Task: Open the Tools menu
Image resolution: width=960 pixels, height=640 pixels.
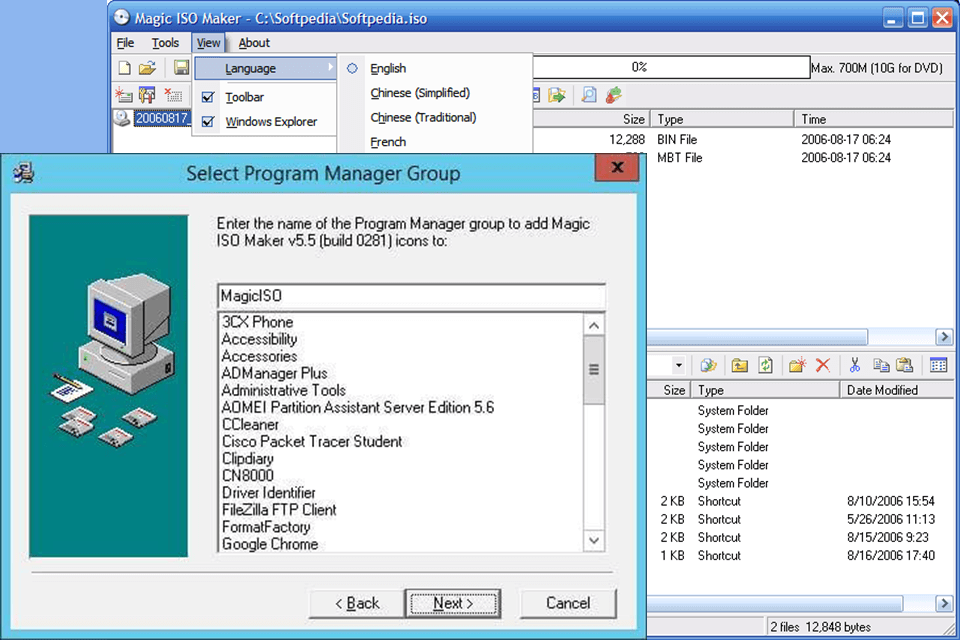Action: 165,43
